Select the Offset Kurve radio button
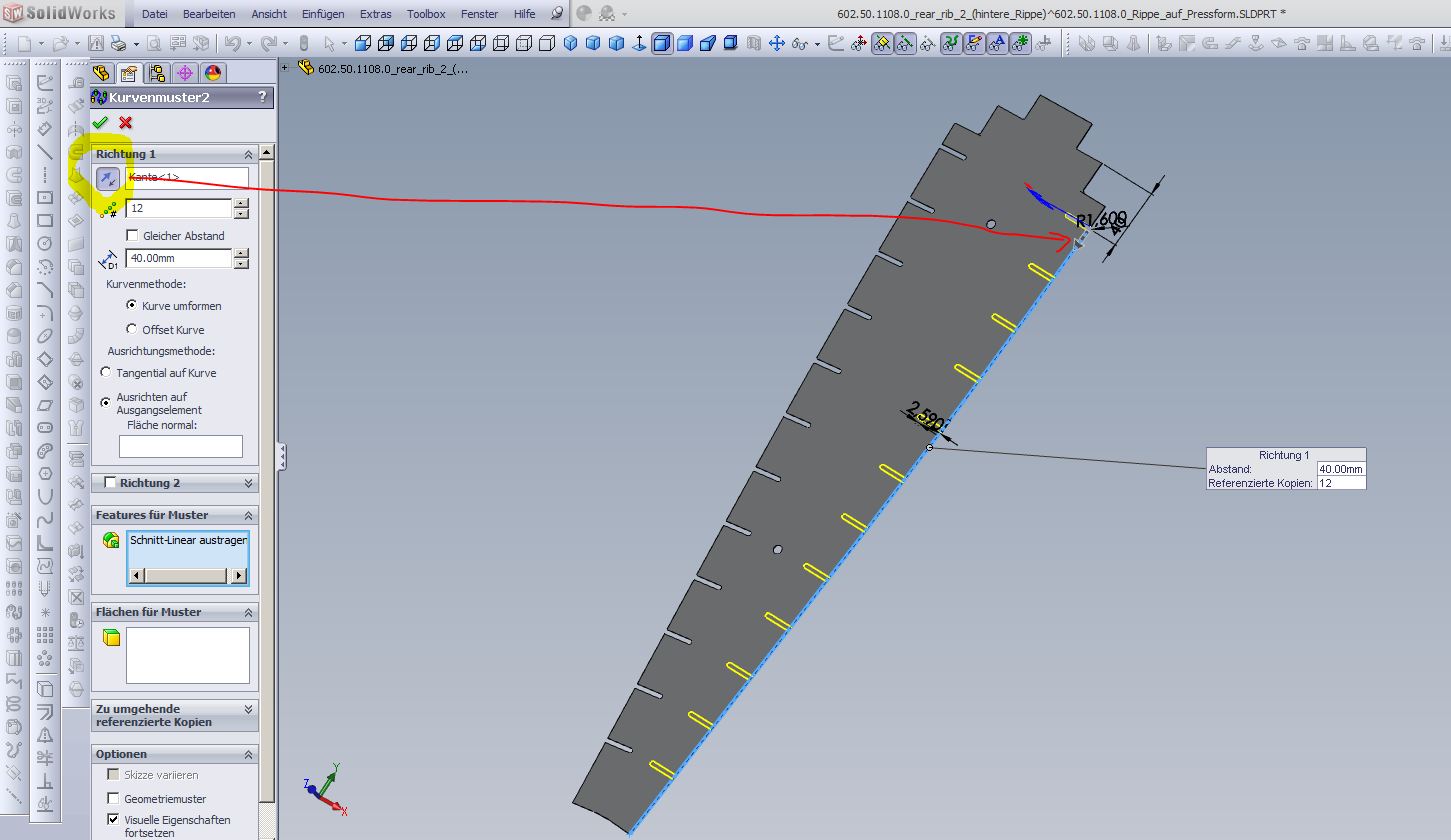This screenshot has width=1451, height=840. click(132, 329)
